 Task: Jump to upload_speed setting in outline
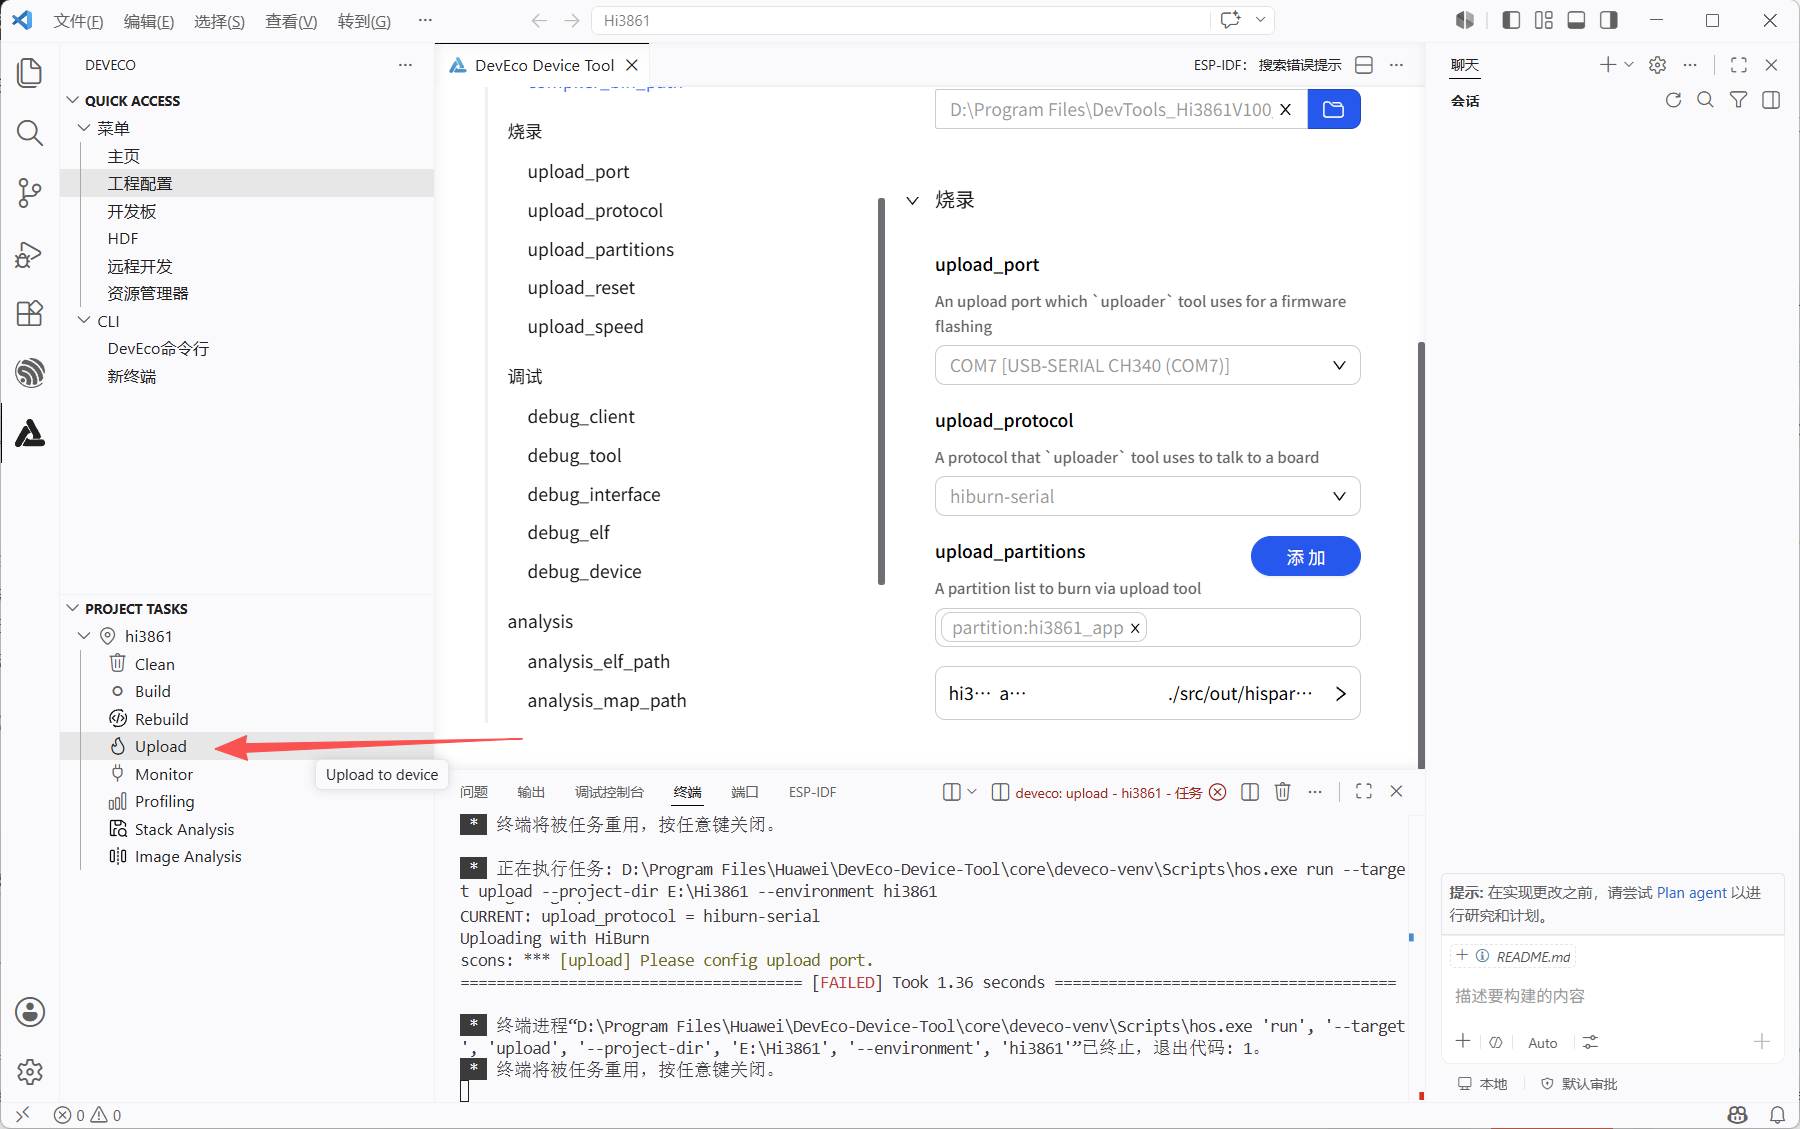[x=585, y=327]
